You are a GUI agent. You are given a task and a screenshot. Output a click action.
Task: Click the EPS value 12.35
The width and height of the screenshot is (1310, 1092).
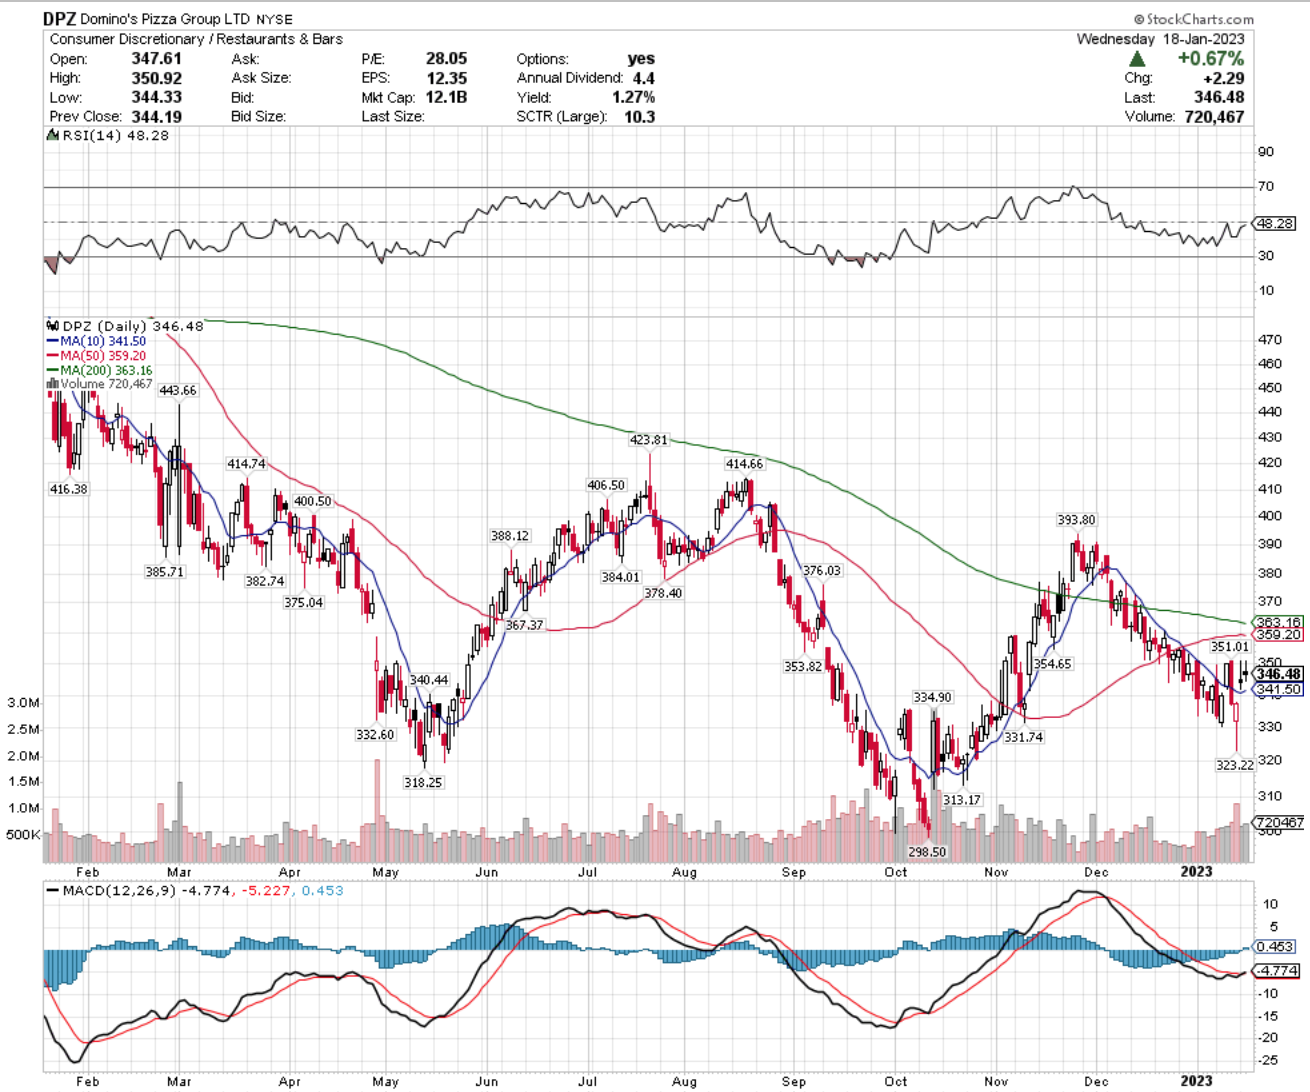[x=446, y=78]
